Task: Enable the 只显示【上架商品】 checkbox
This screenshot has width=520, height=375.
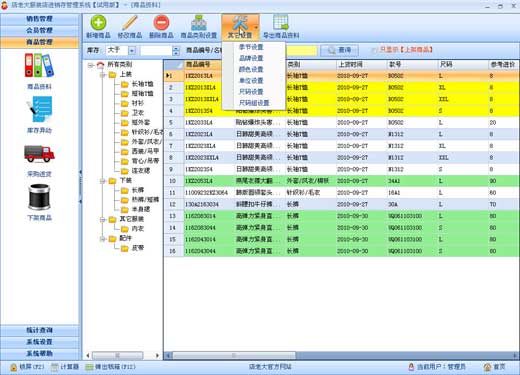Action: [374, 50]
